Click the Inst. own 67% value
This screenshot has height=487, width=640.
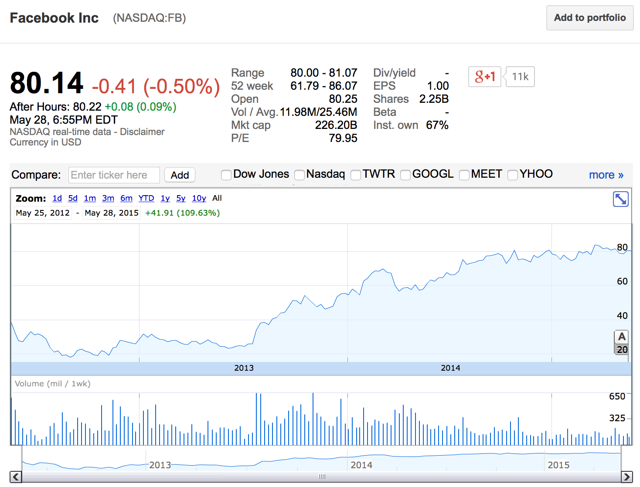click(x=437, y=125)
